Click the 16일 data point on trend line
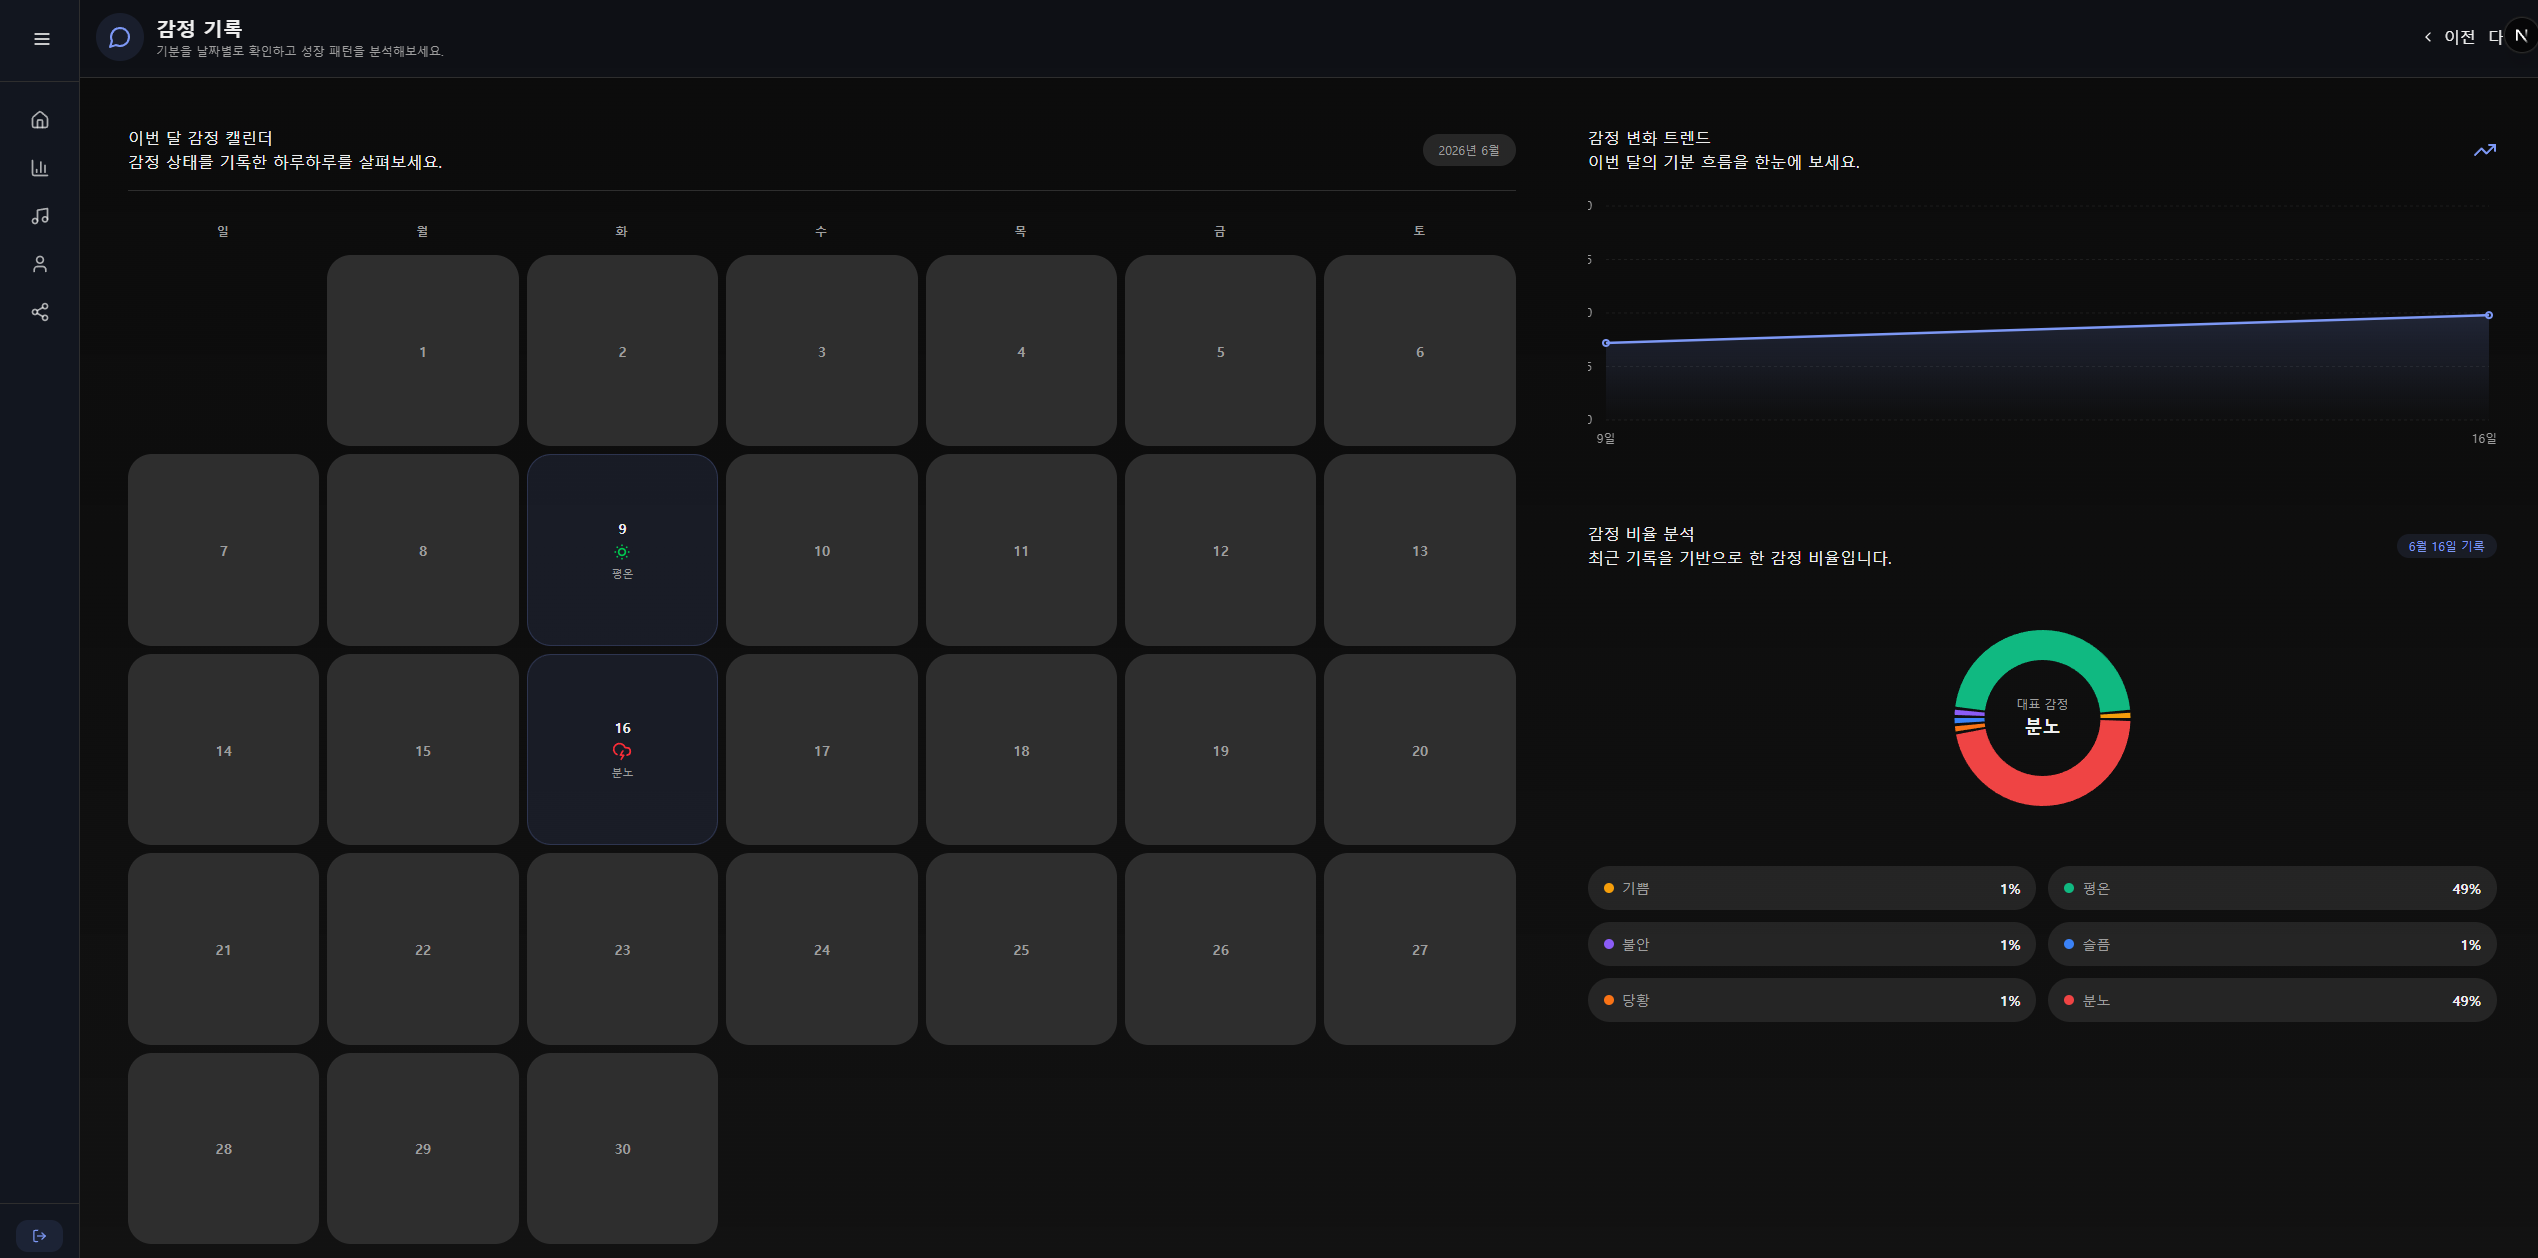 [2489, 315]
